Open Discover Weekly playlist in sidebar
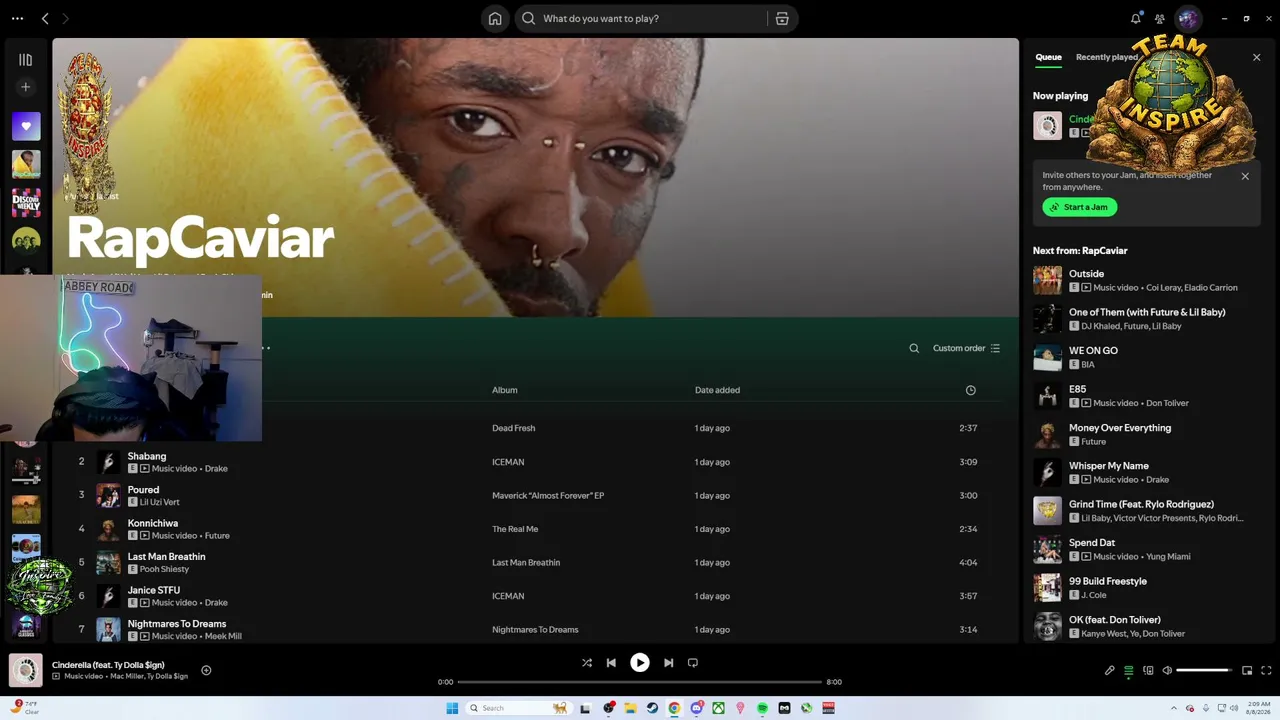The width and height of the screenshot is (1280, 720). pos(26,202)
